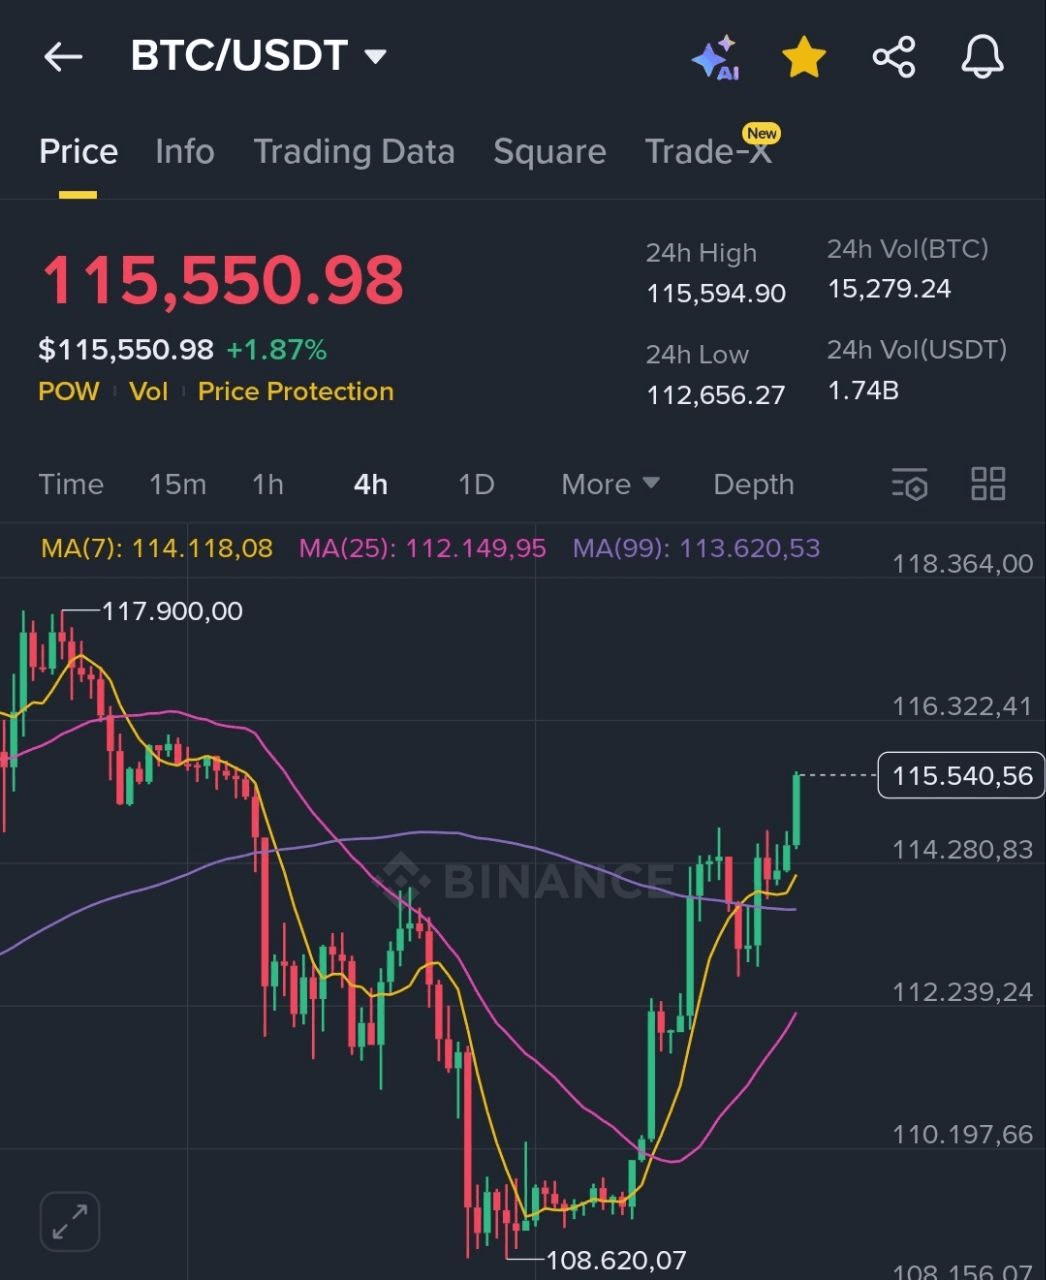Click the 115.540,56 current price marker
Image resolution: width=1046 pixels, height=1280 pixels.
pos(961,776)
